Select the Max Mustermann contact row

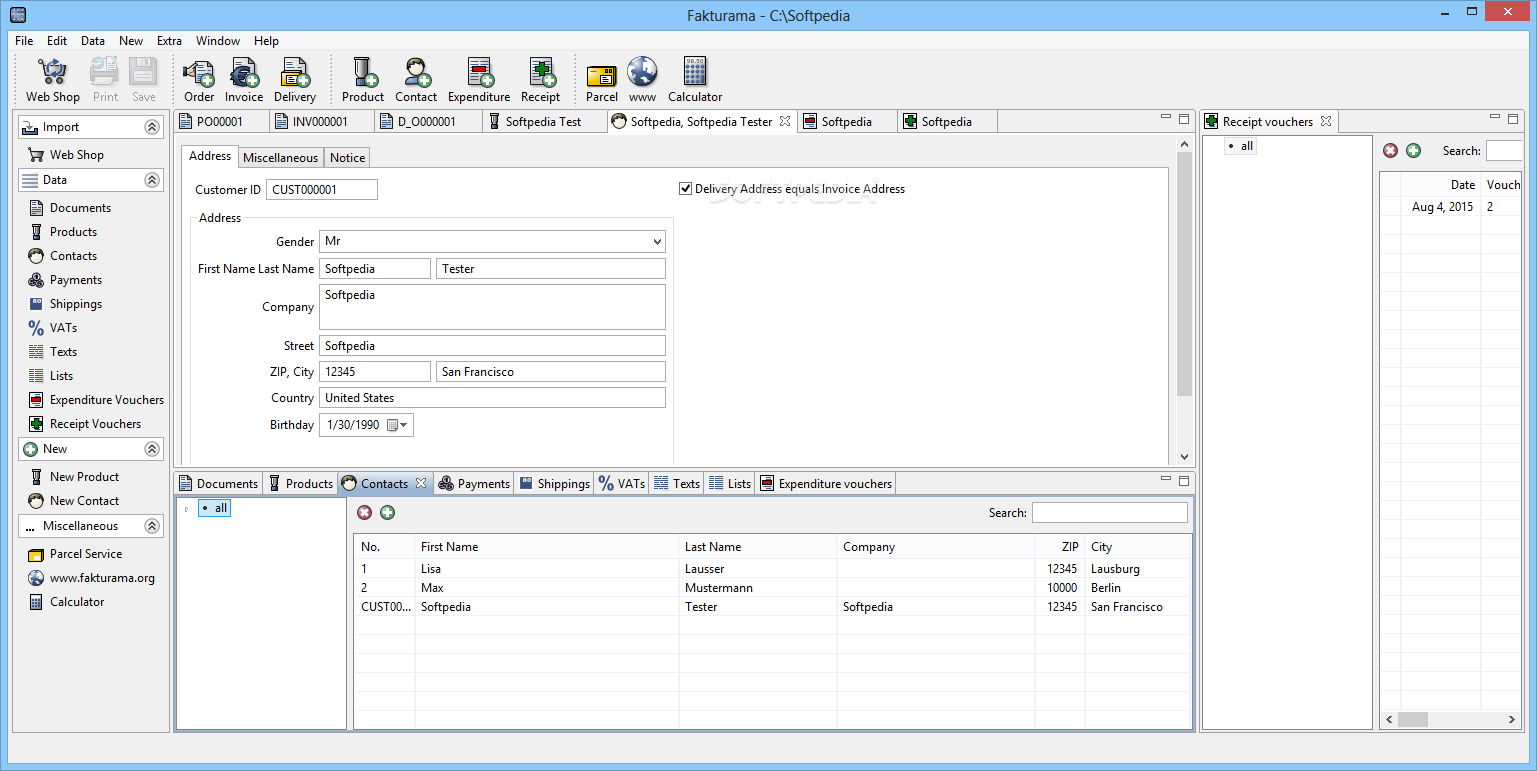pyautogui.click(x=772, y=588)
